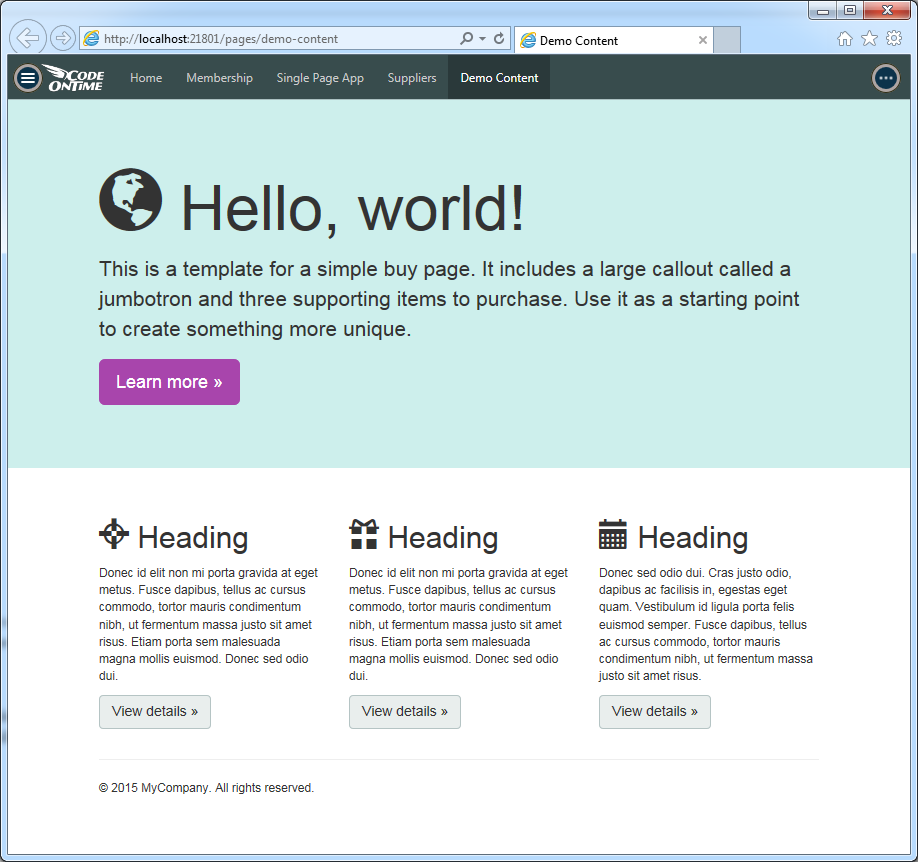The image size is (918, 862).
Task: Click the Code OnTime logo
Action: point(74,78)
